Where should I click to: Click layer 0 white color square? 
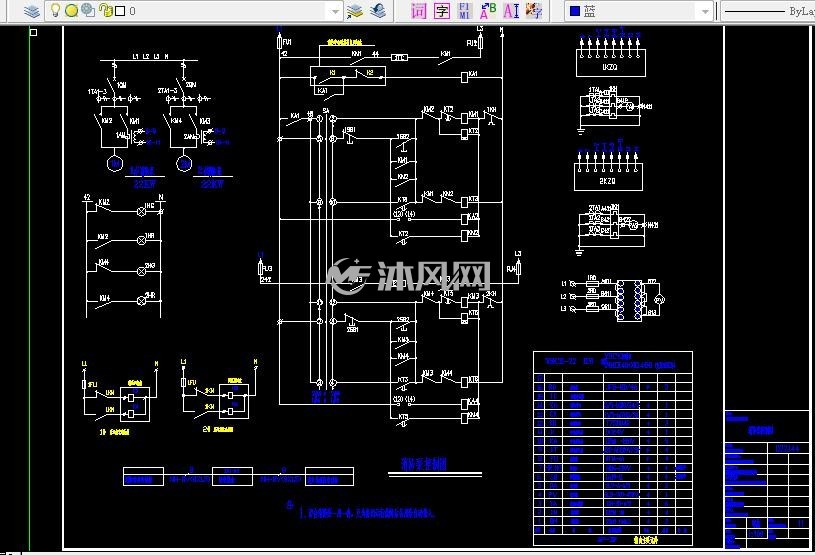point(120,11)
